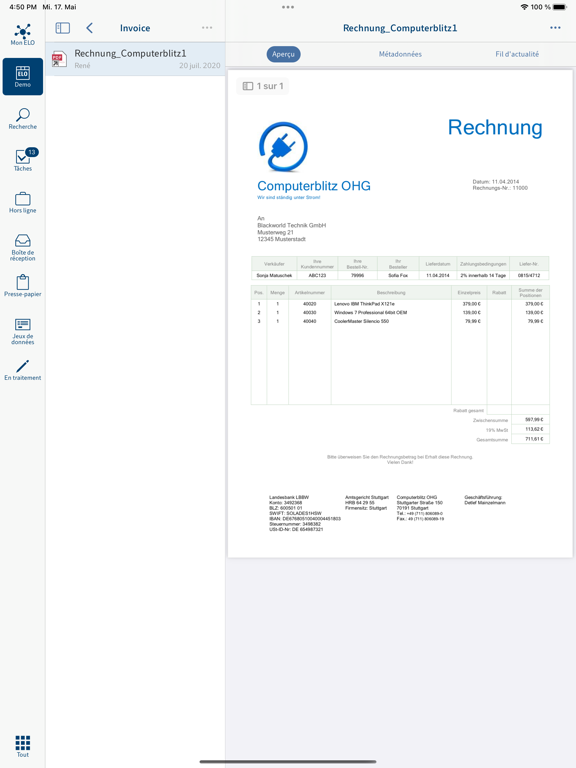The height and width of the screenshot is (768, 576).
Task: Go back with the chevron arrow
Action: pyautogui.click(x=89, y=28)
